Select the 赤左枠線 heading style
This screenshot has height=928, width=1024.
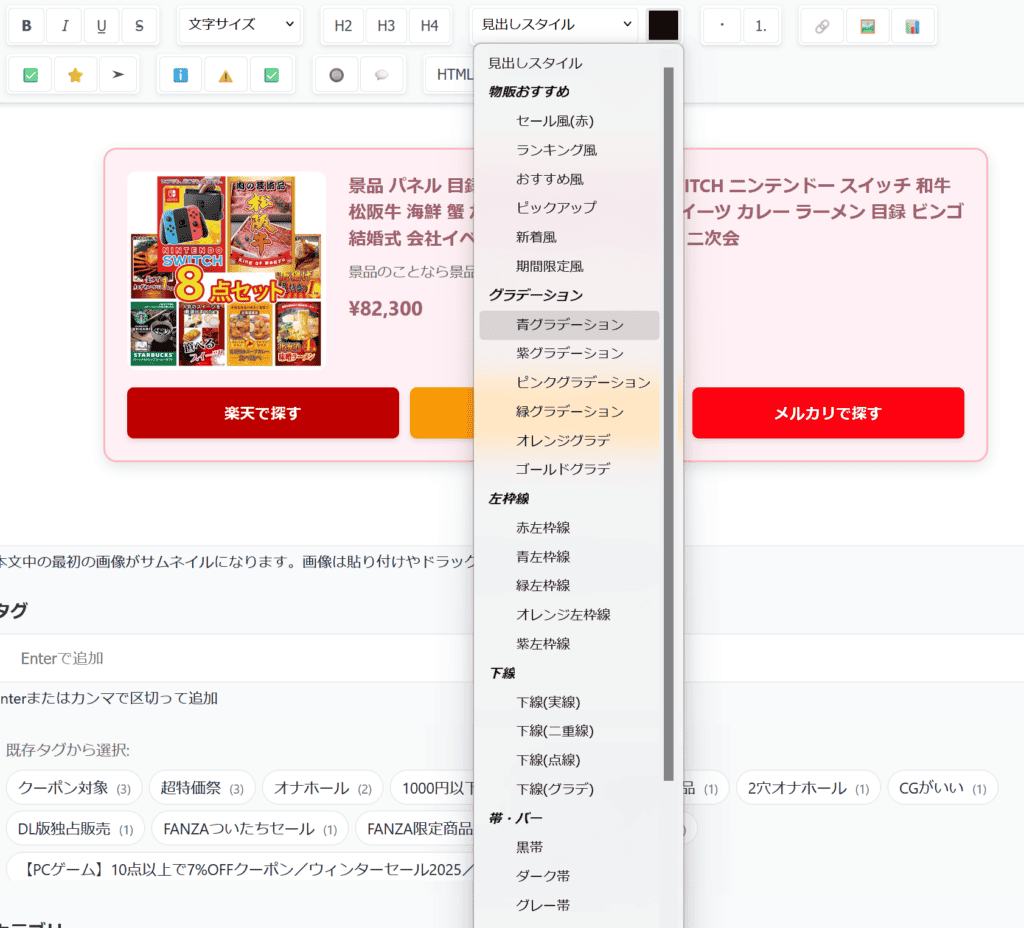point(543,527)
